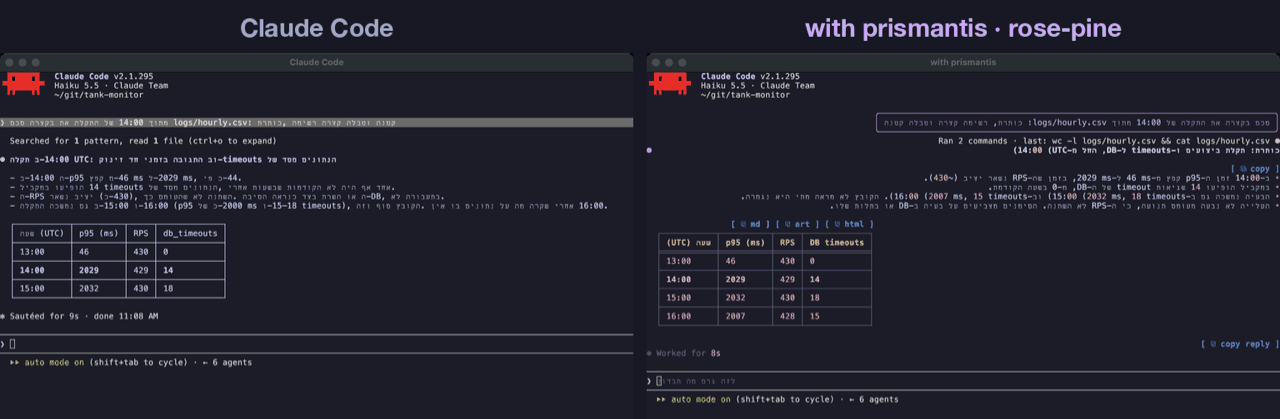Focus the prompt input in Claude Code window
The image size is (1280, 419).
[317, 343]
